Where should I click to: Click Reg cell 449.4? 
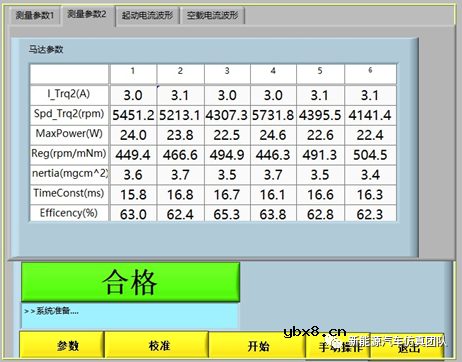pyautogui.click(x=133, y=155)
